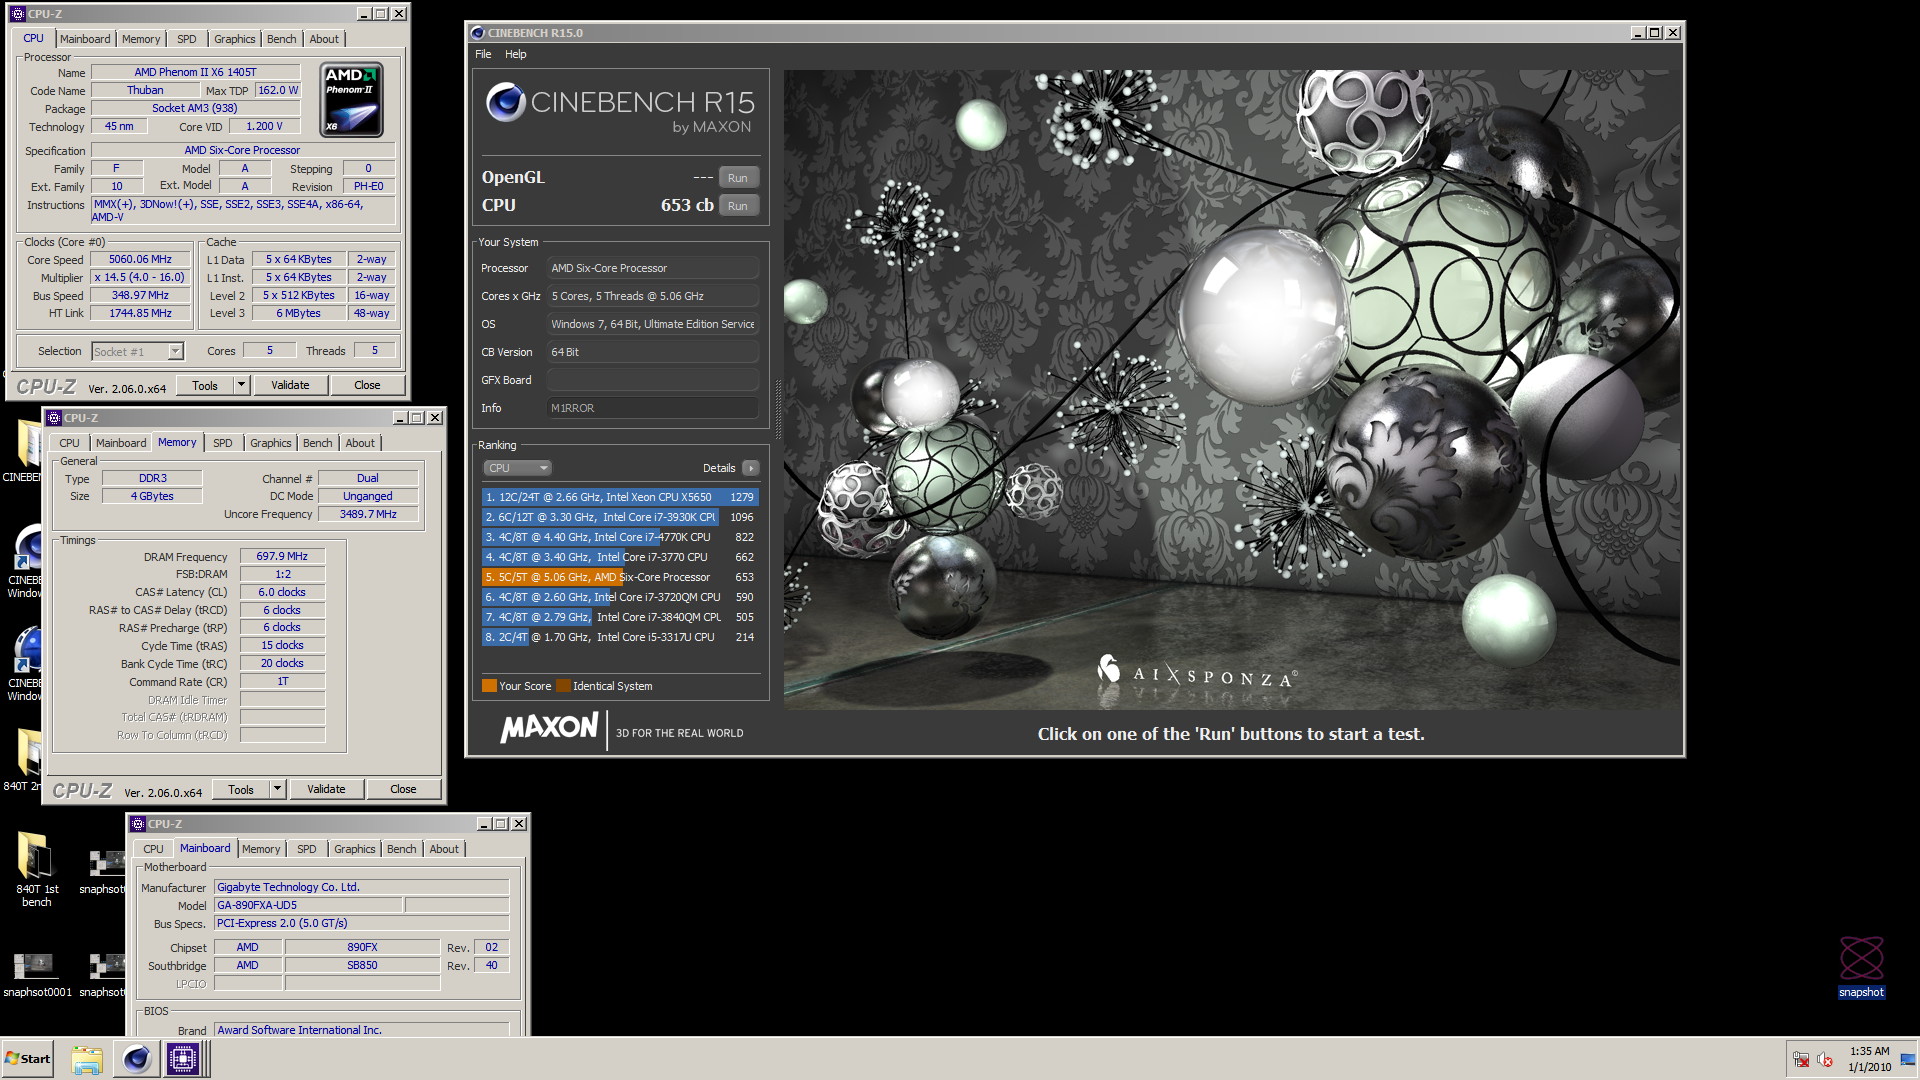
Task: Run the OpenGL benchmark
Action: click(x=738, y=178)
